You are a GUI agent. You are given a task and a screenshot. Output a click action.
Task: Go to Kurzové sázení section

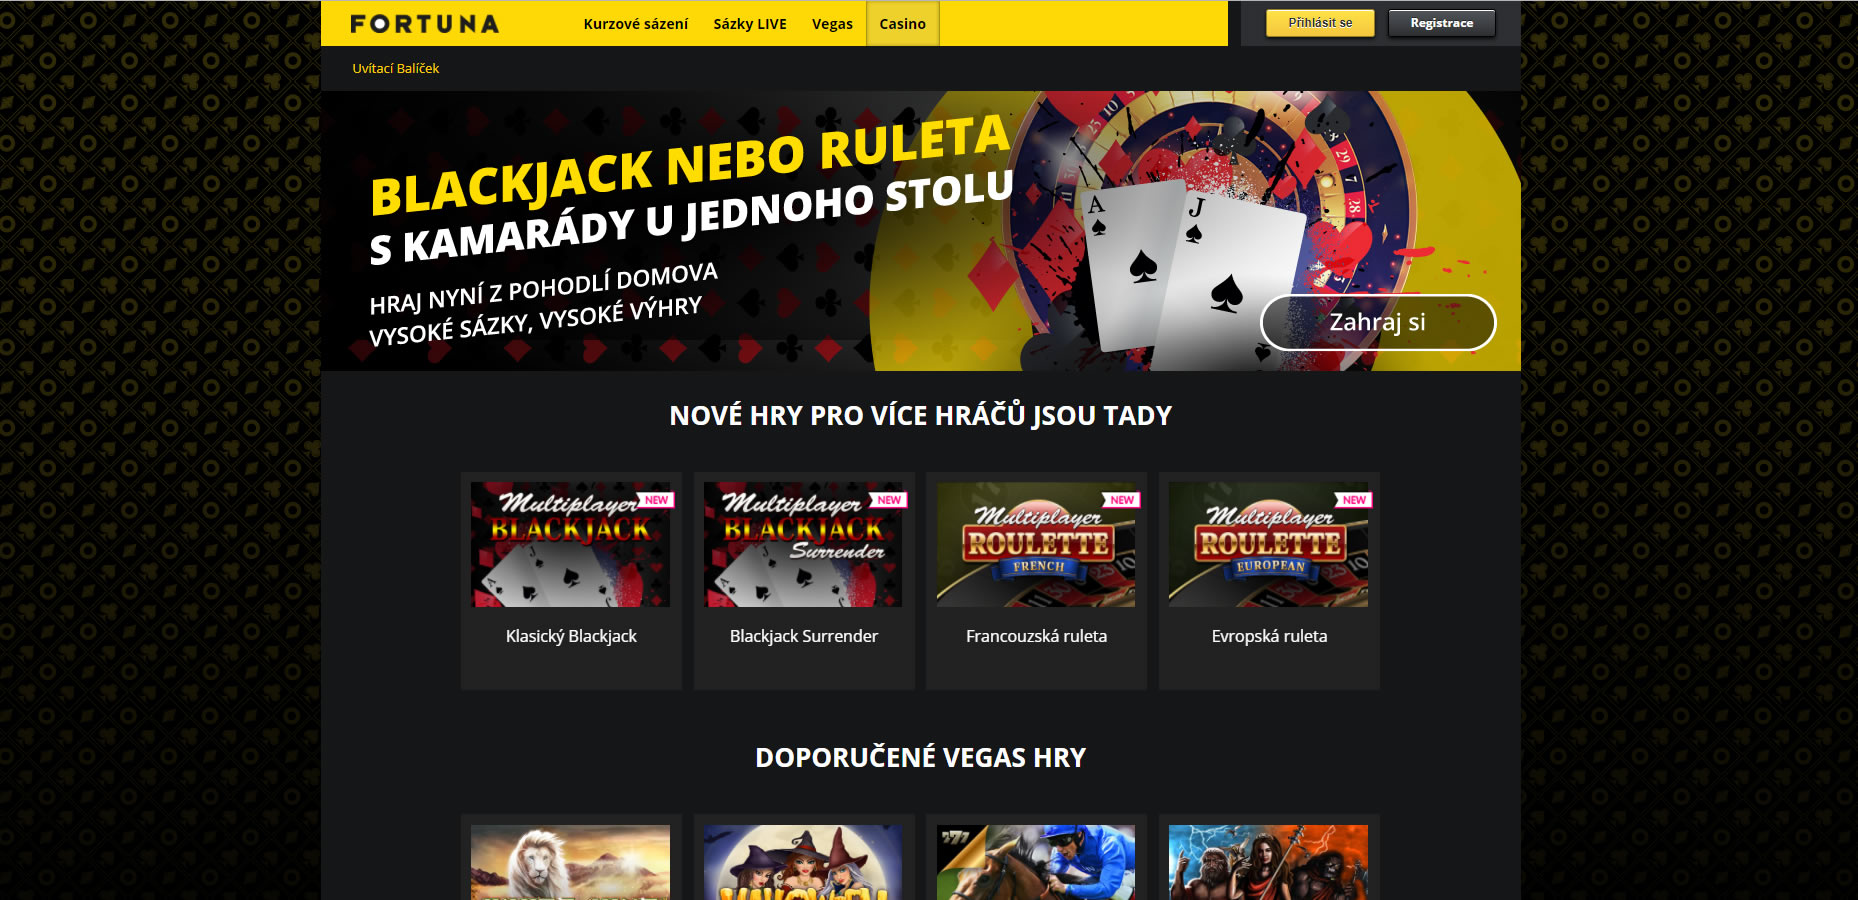[x=636, y=24]
